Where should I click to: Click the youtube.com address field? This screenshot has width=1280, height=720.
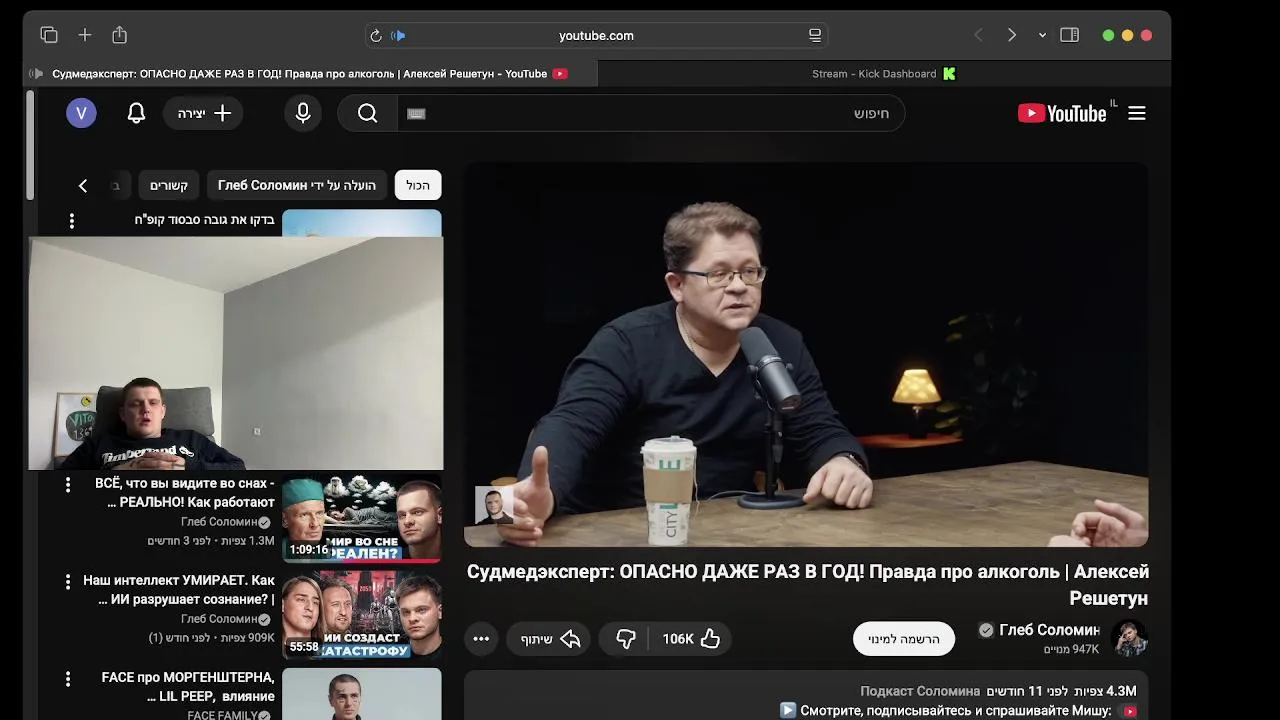pyautogui.click(x=596, y=36)
